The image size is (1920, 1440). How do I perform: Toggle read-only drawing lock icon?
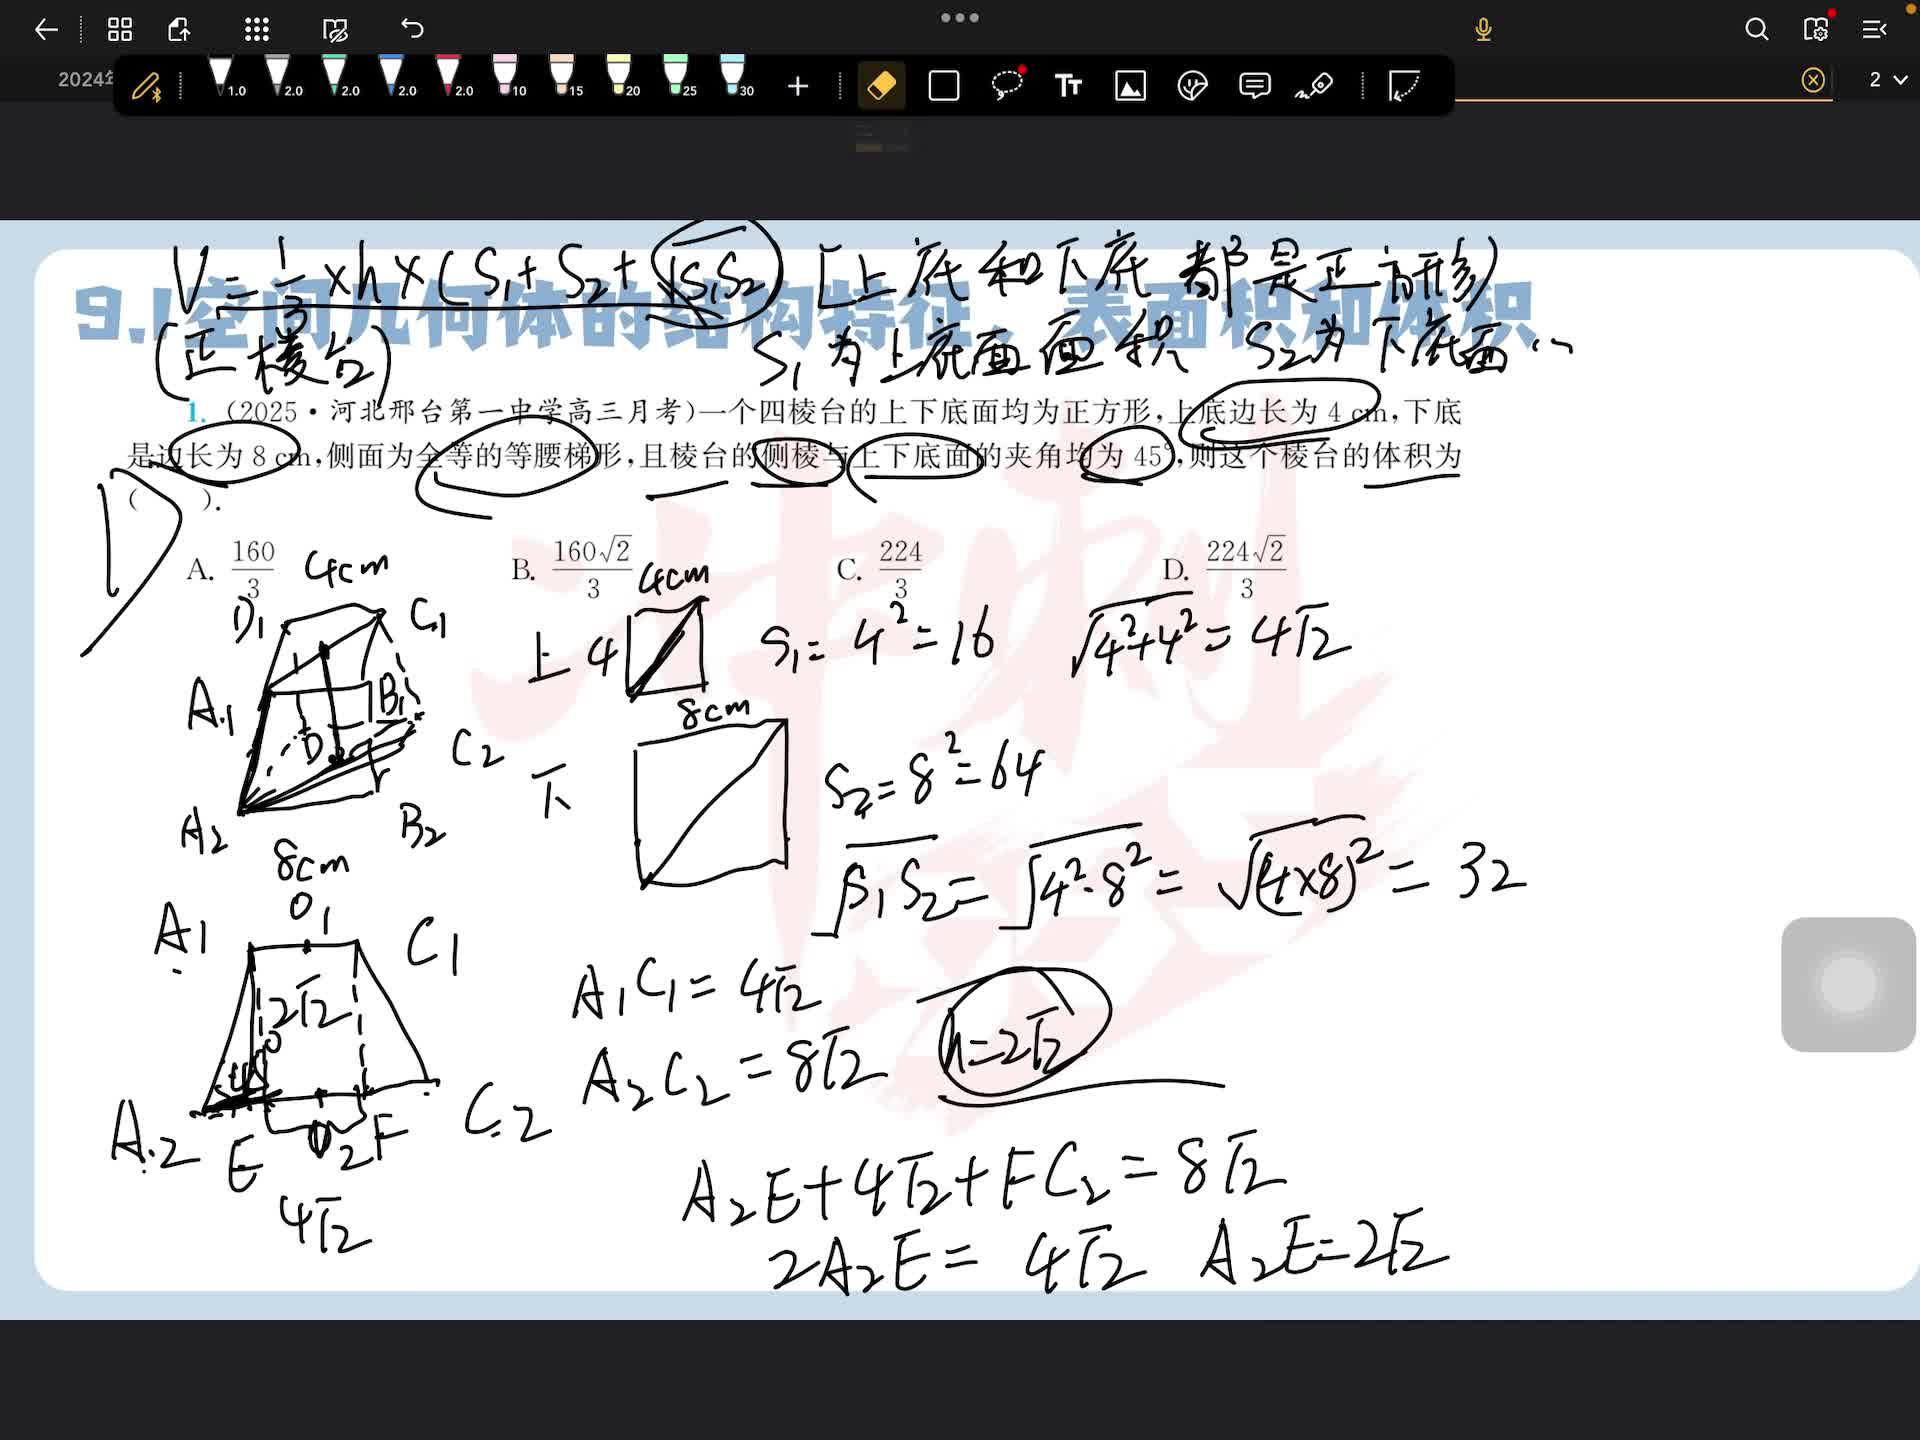(x=336, y=30)
